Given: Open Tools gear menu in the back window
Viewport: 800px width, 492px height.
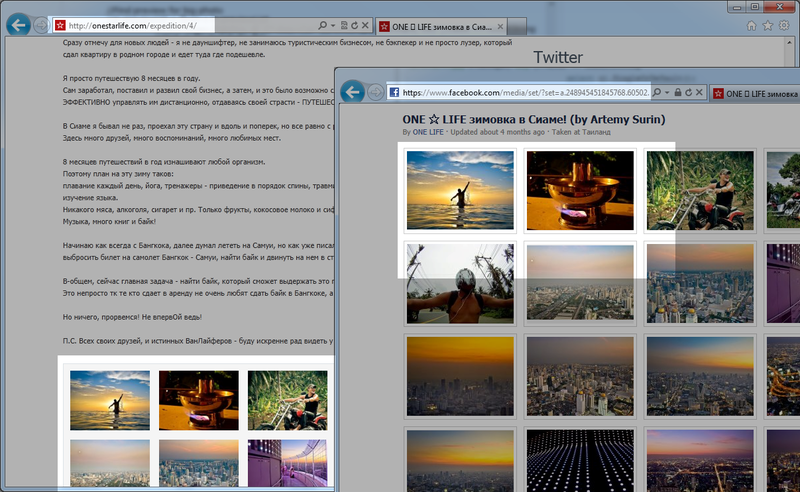Looking at the screenshot, I should tap(784, 26).
